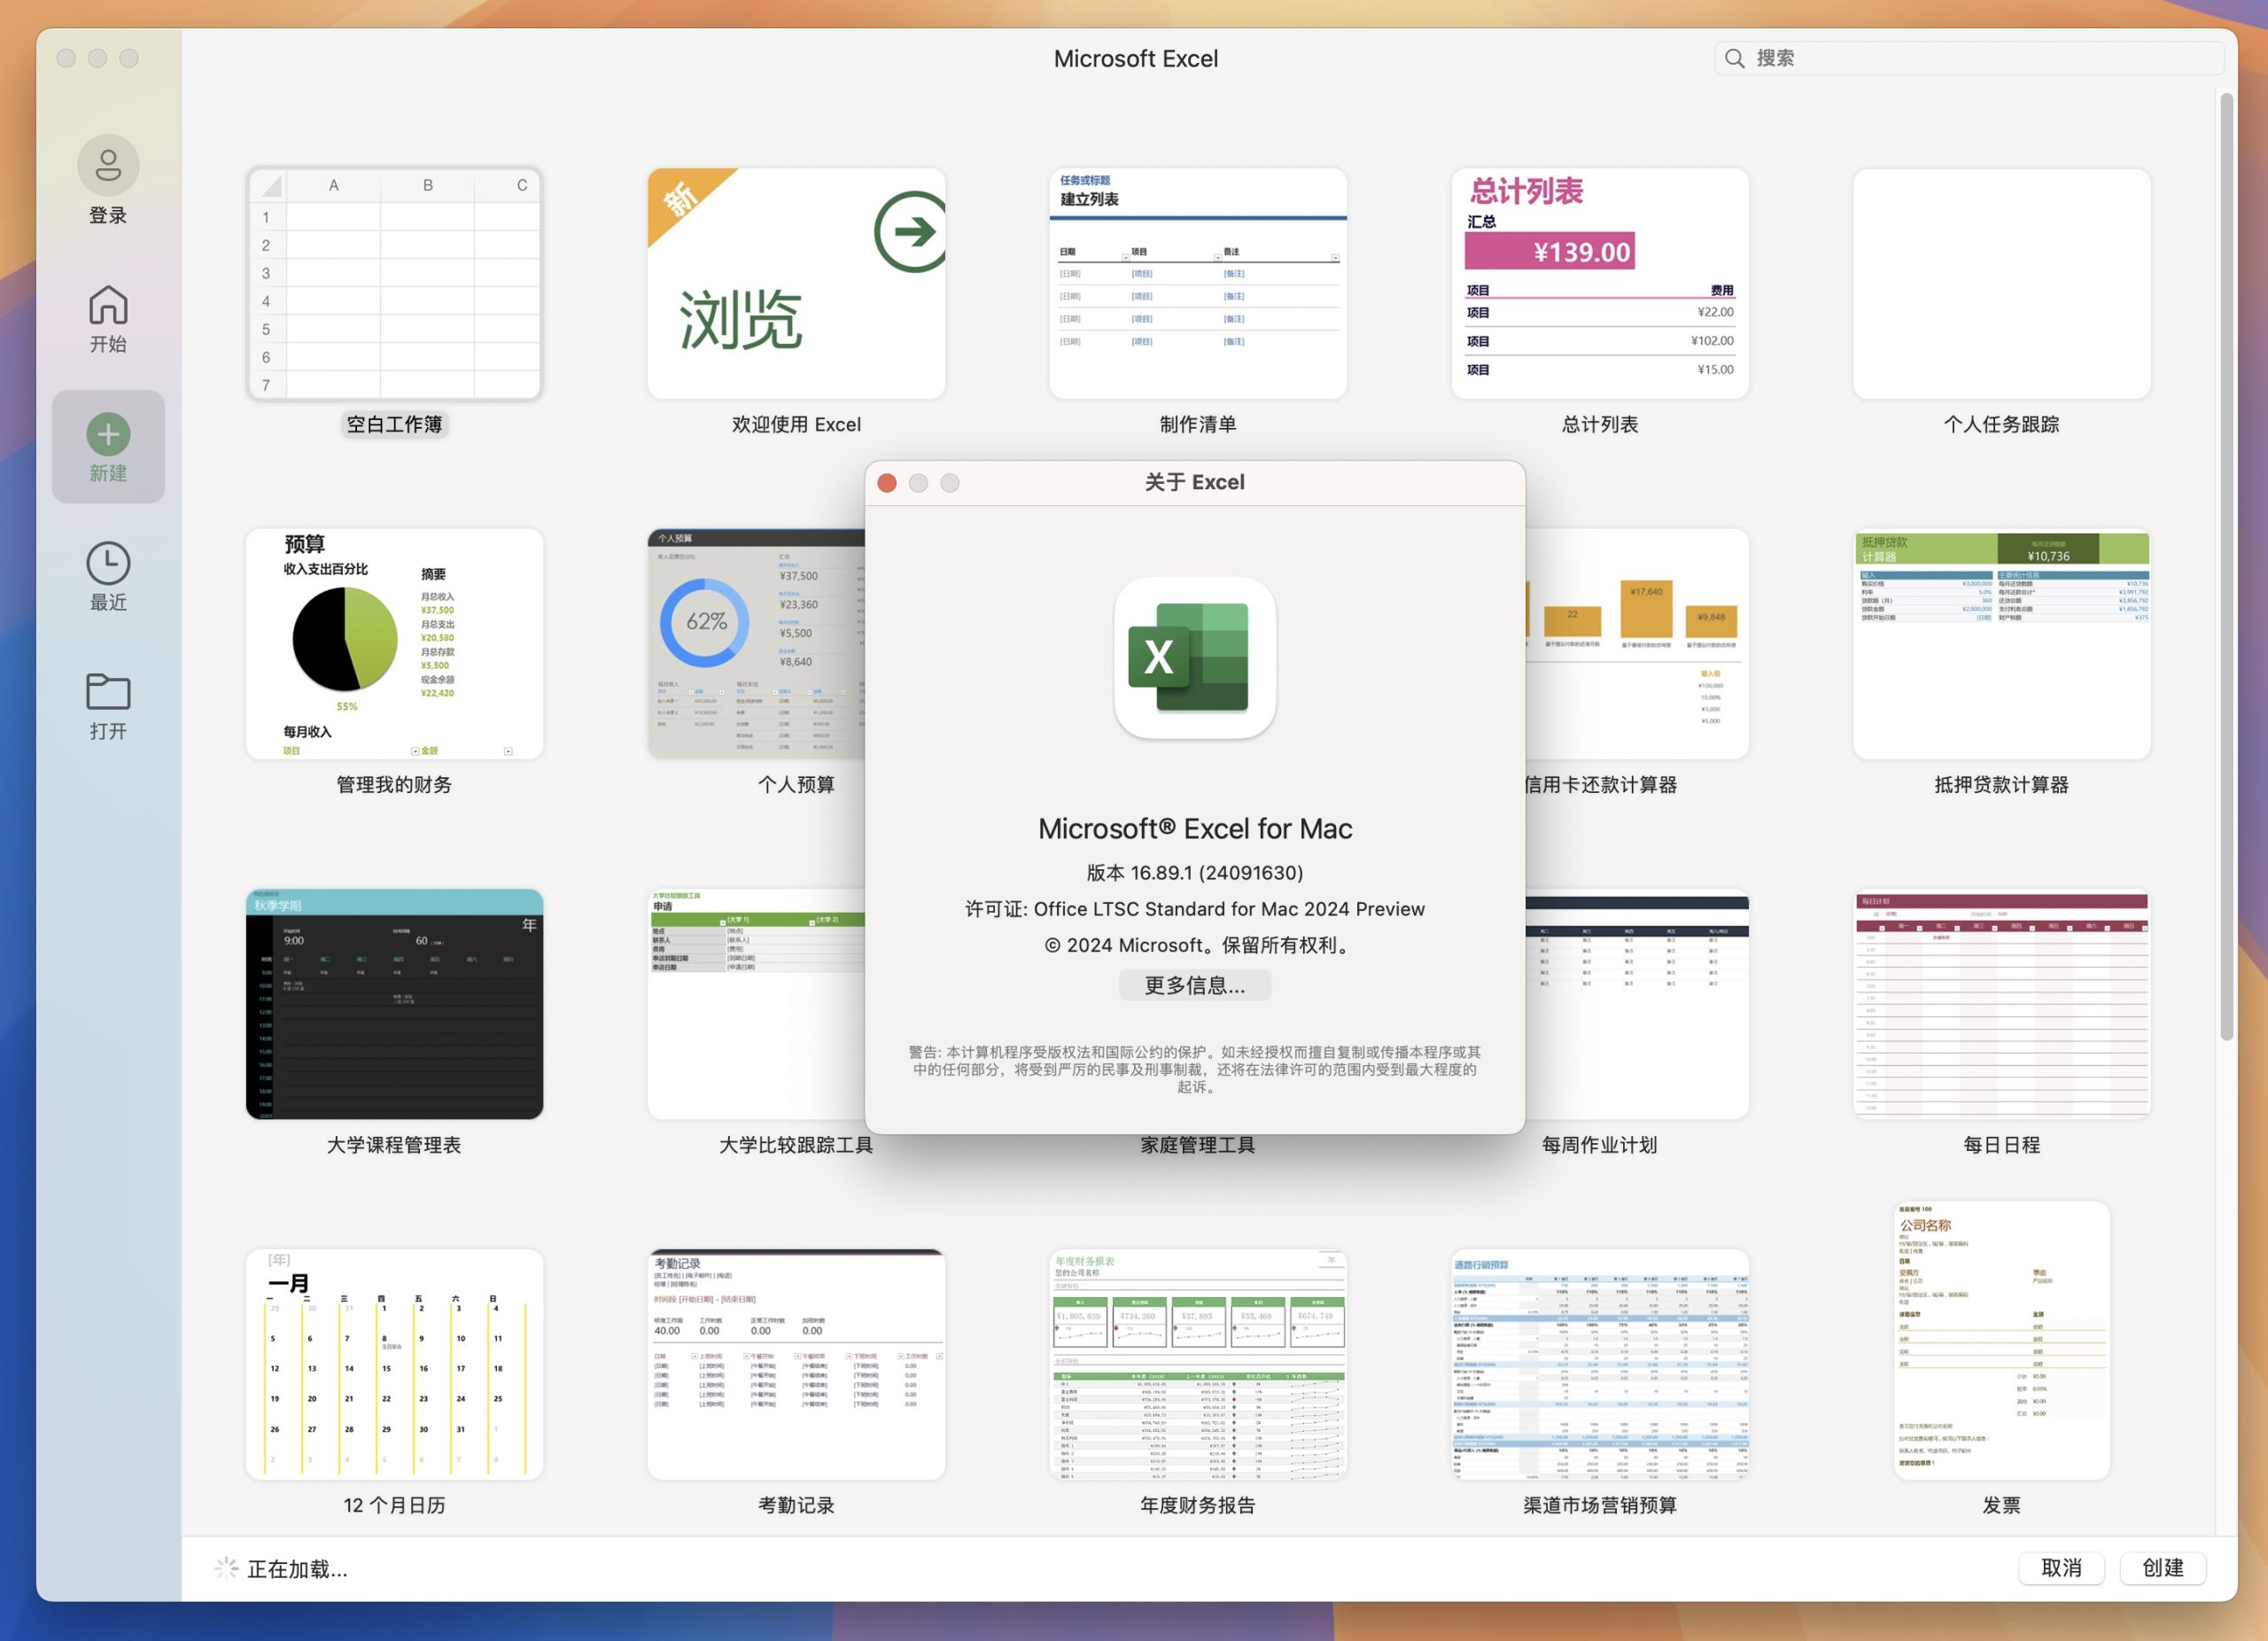
Task: Select the blank workbook (空白工作簿) template
Action: pos(395,285)
